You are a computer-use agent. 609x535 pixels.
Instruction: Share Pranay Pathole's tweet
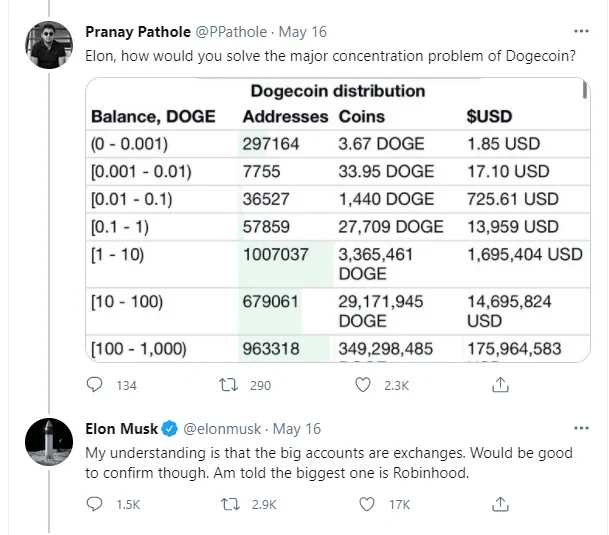[502, 385]
